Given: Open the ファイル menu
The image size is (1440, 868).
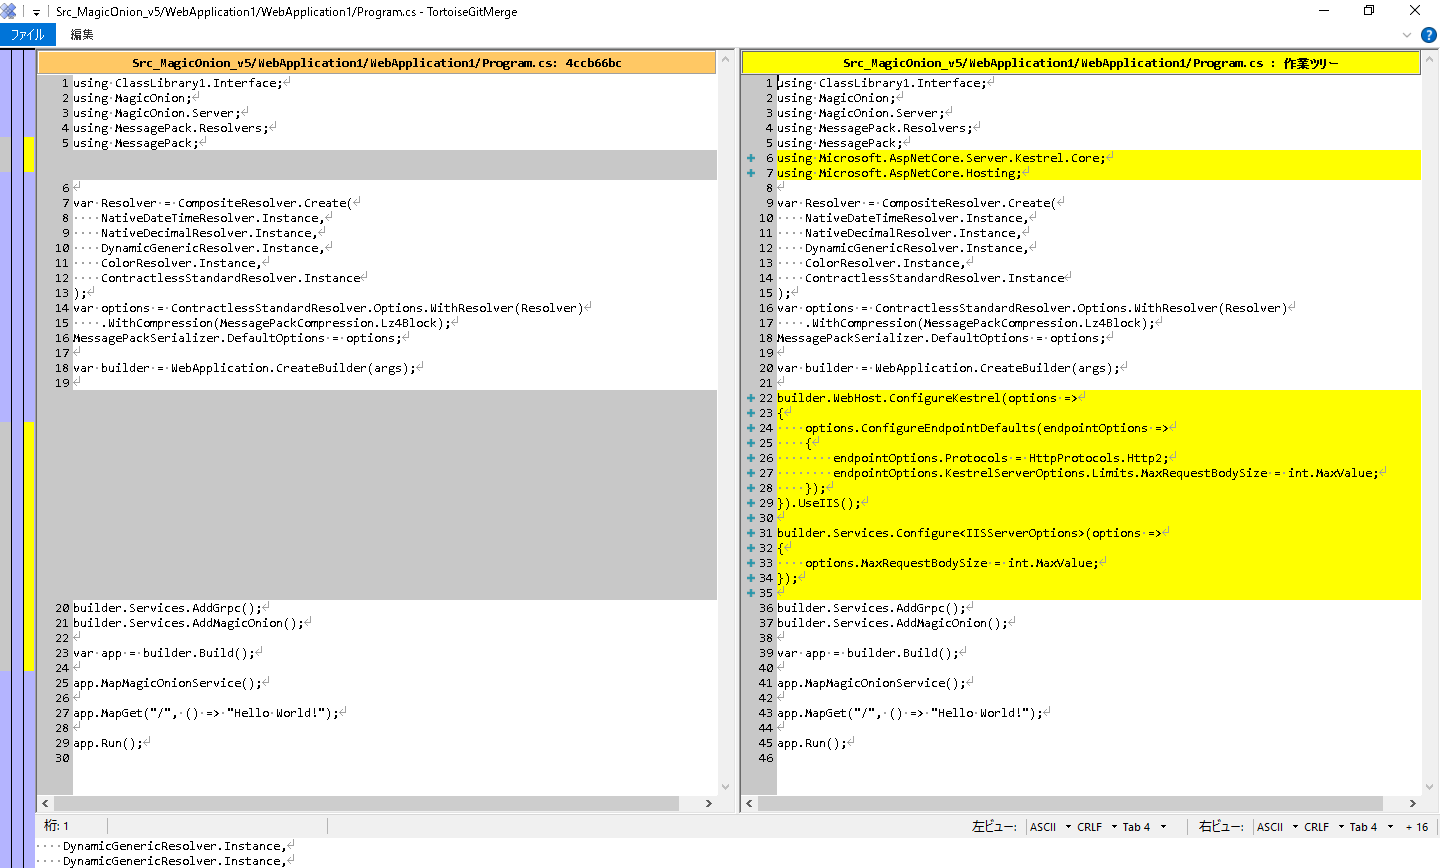Looking at the screenshot, I should pyautogui.click(x=27, y=35).
